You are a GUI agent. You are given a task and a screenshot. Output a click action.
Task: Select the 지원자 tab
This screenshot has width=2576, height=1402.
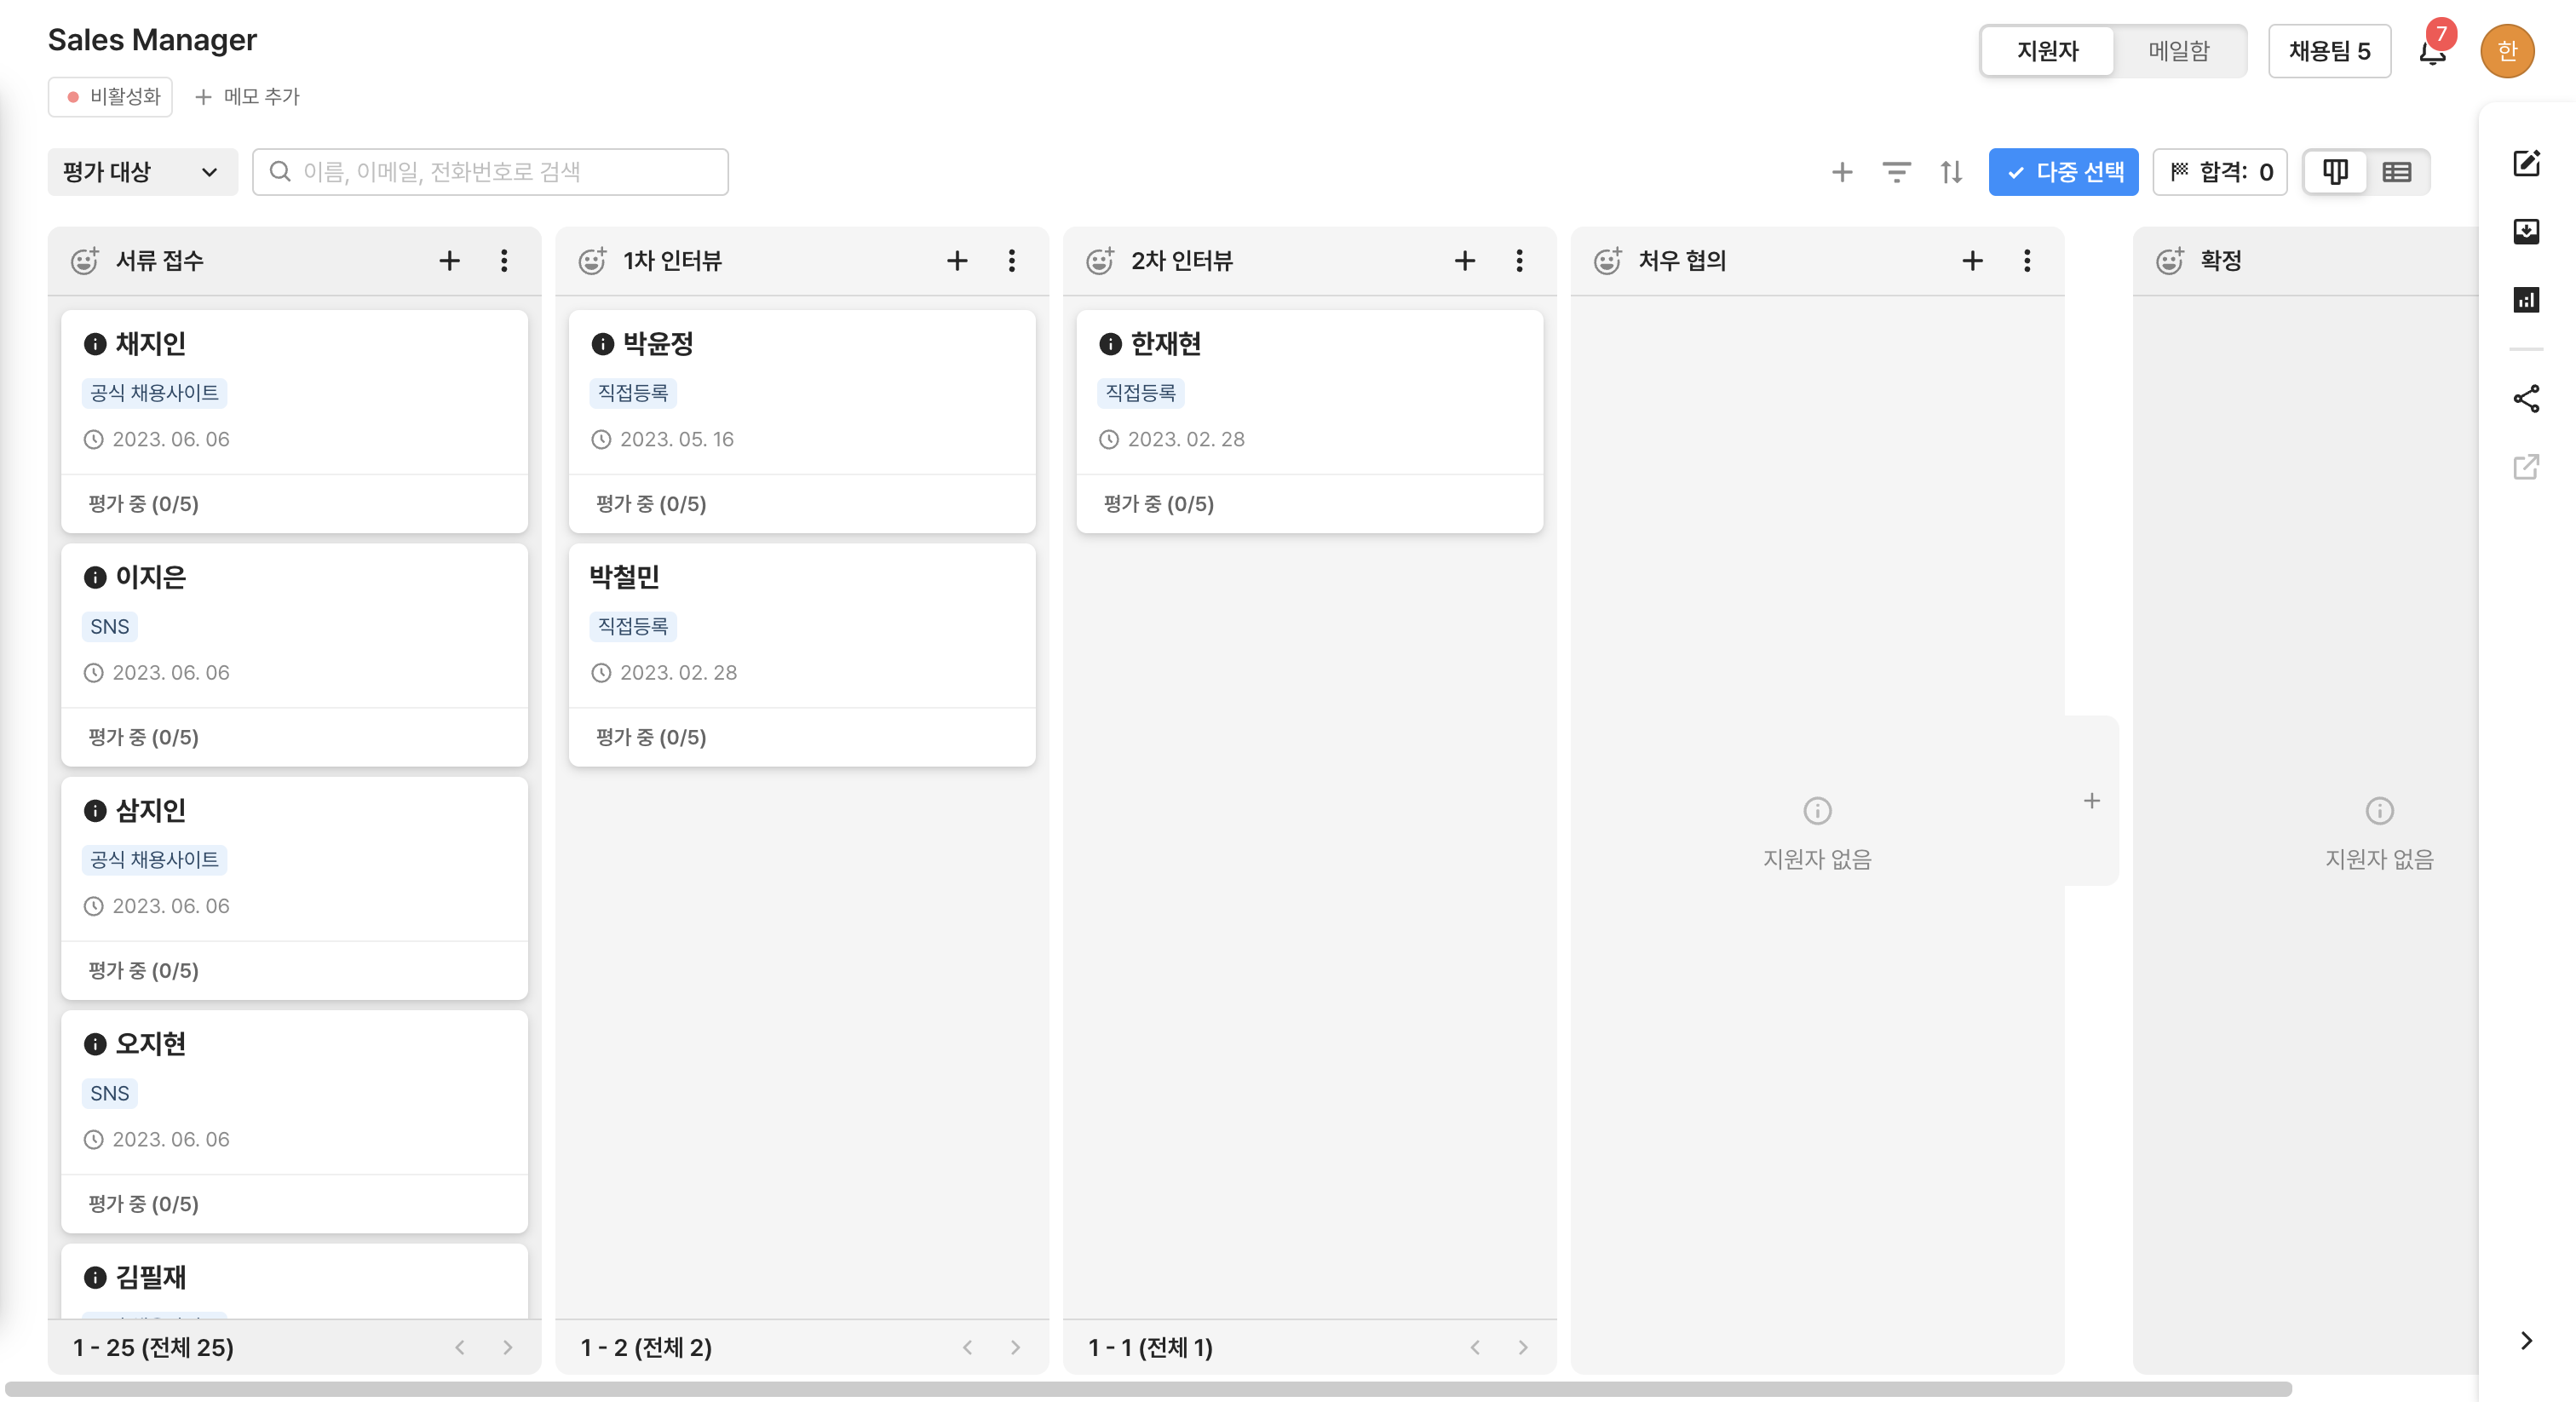(x=2048, y=51)
